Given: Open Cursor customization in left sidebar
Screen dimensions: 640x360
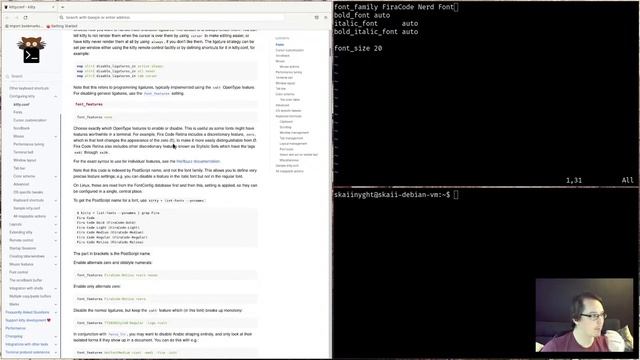Looking at the screenshot, I should pyautogui.click(x=30, y=120).
